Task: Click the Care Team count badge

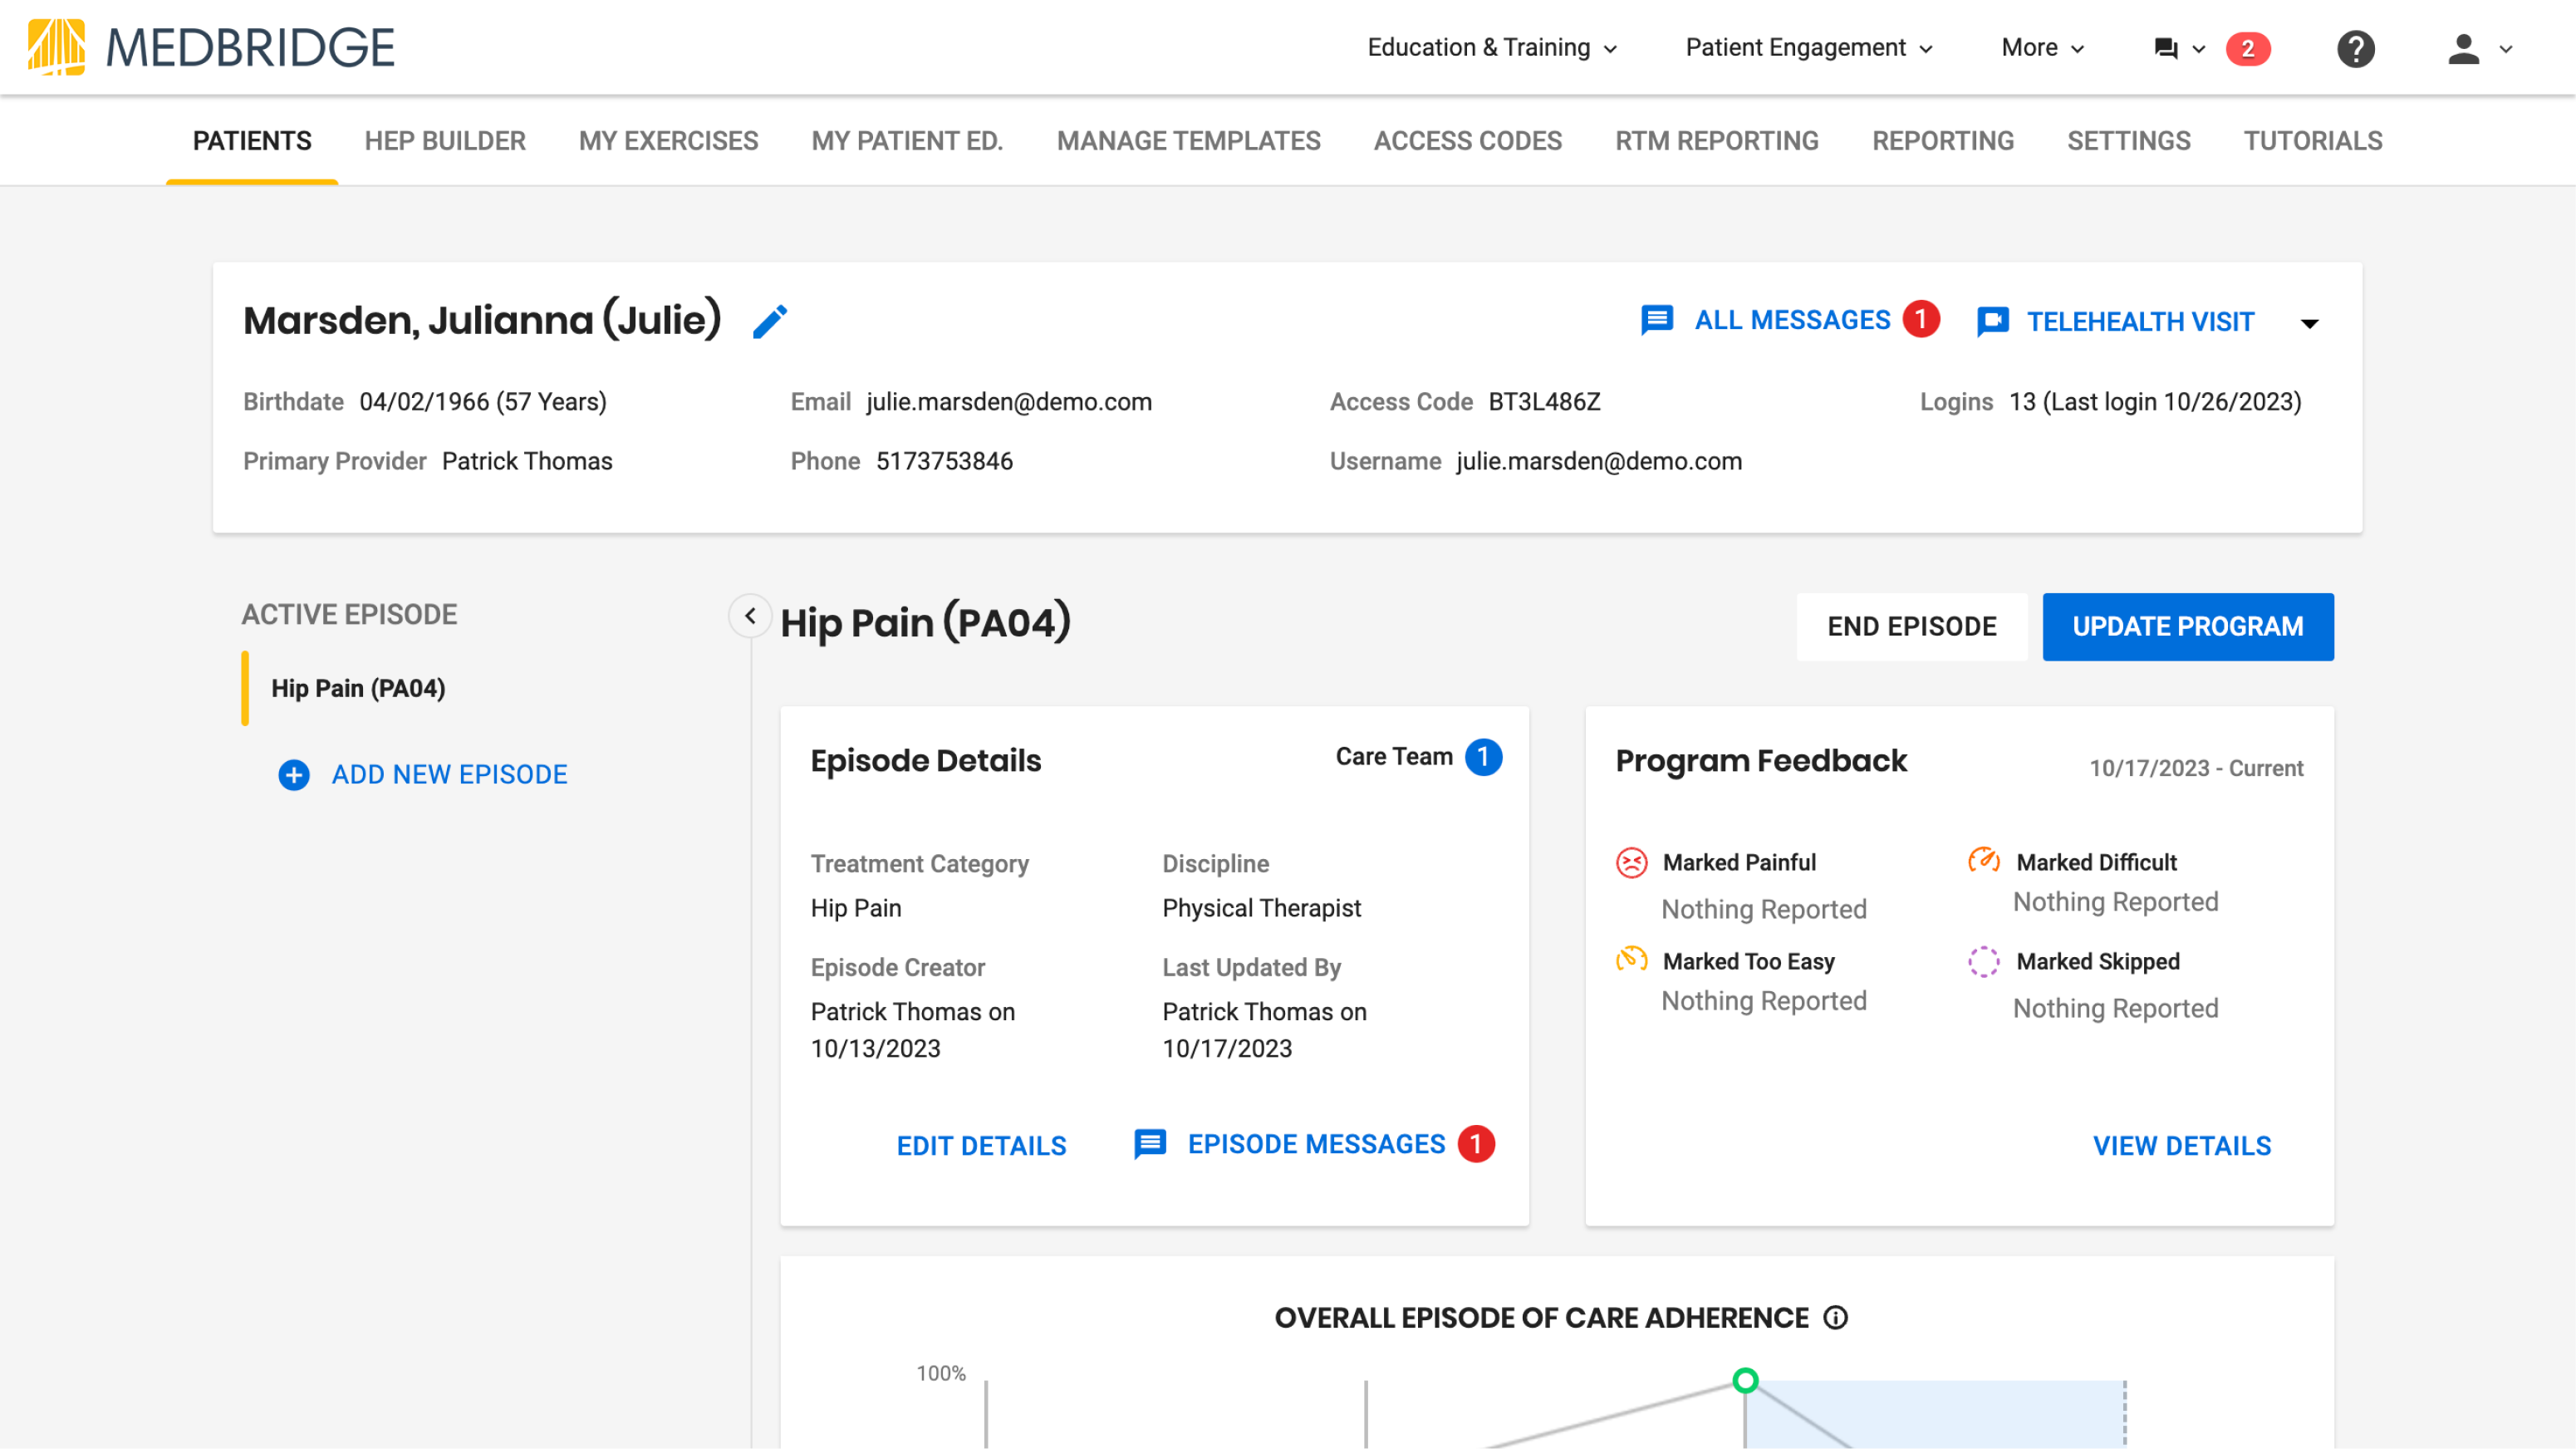Action: click(x=1484, y=757)
